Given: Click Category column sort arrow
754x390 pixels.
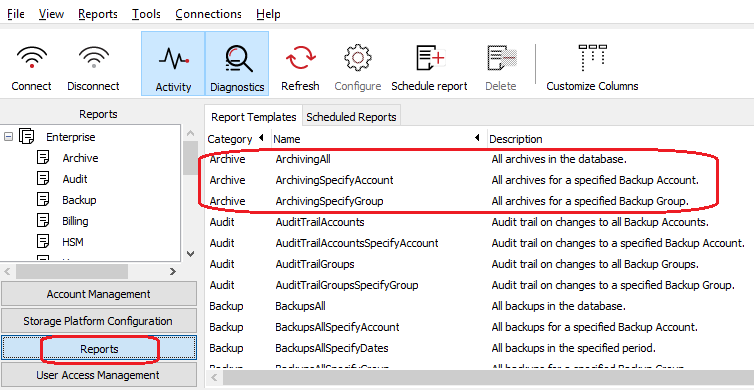Looking at the screenshot, I should click(x=261, y=138).
